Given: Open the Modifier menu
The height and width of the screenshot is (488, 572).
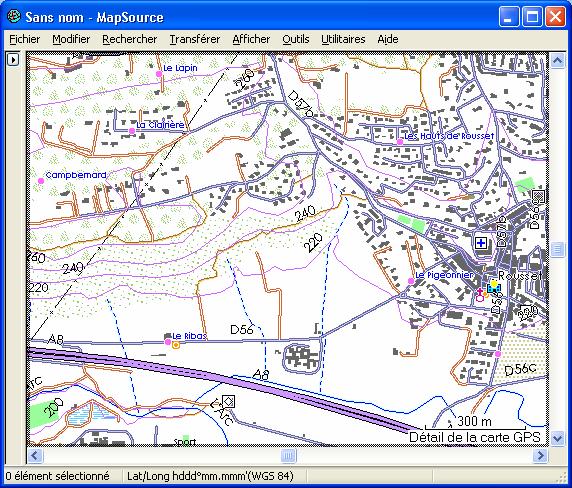Looking at the screenshot, I should tap(71, 39).
